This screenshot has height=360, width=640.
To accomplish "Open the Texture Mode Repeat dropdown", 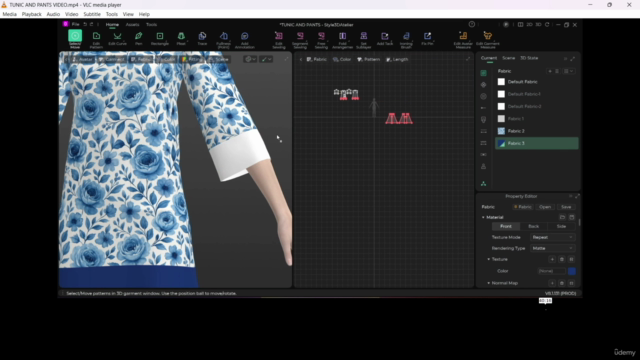I will click(553, 237).
